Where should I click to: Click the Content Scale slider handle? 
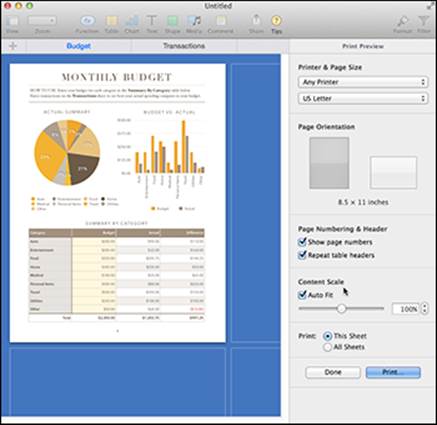click(341, 308)
